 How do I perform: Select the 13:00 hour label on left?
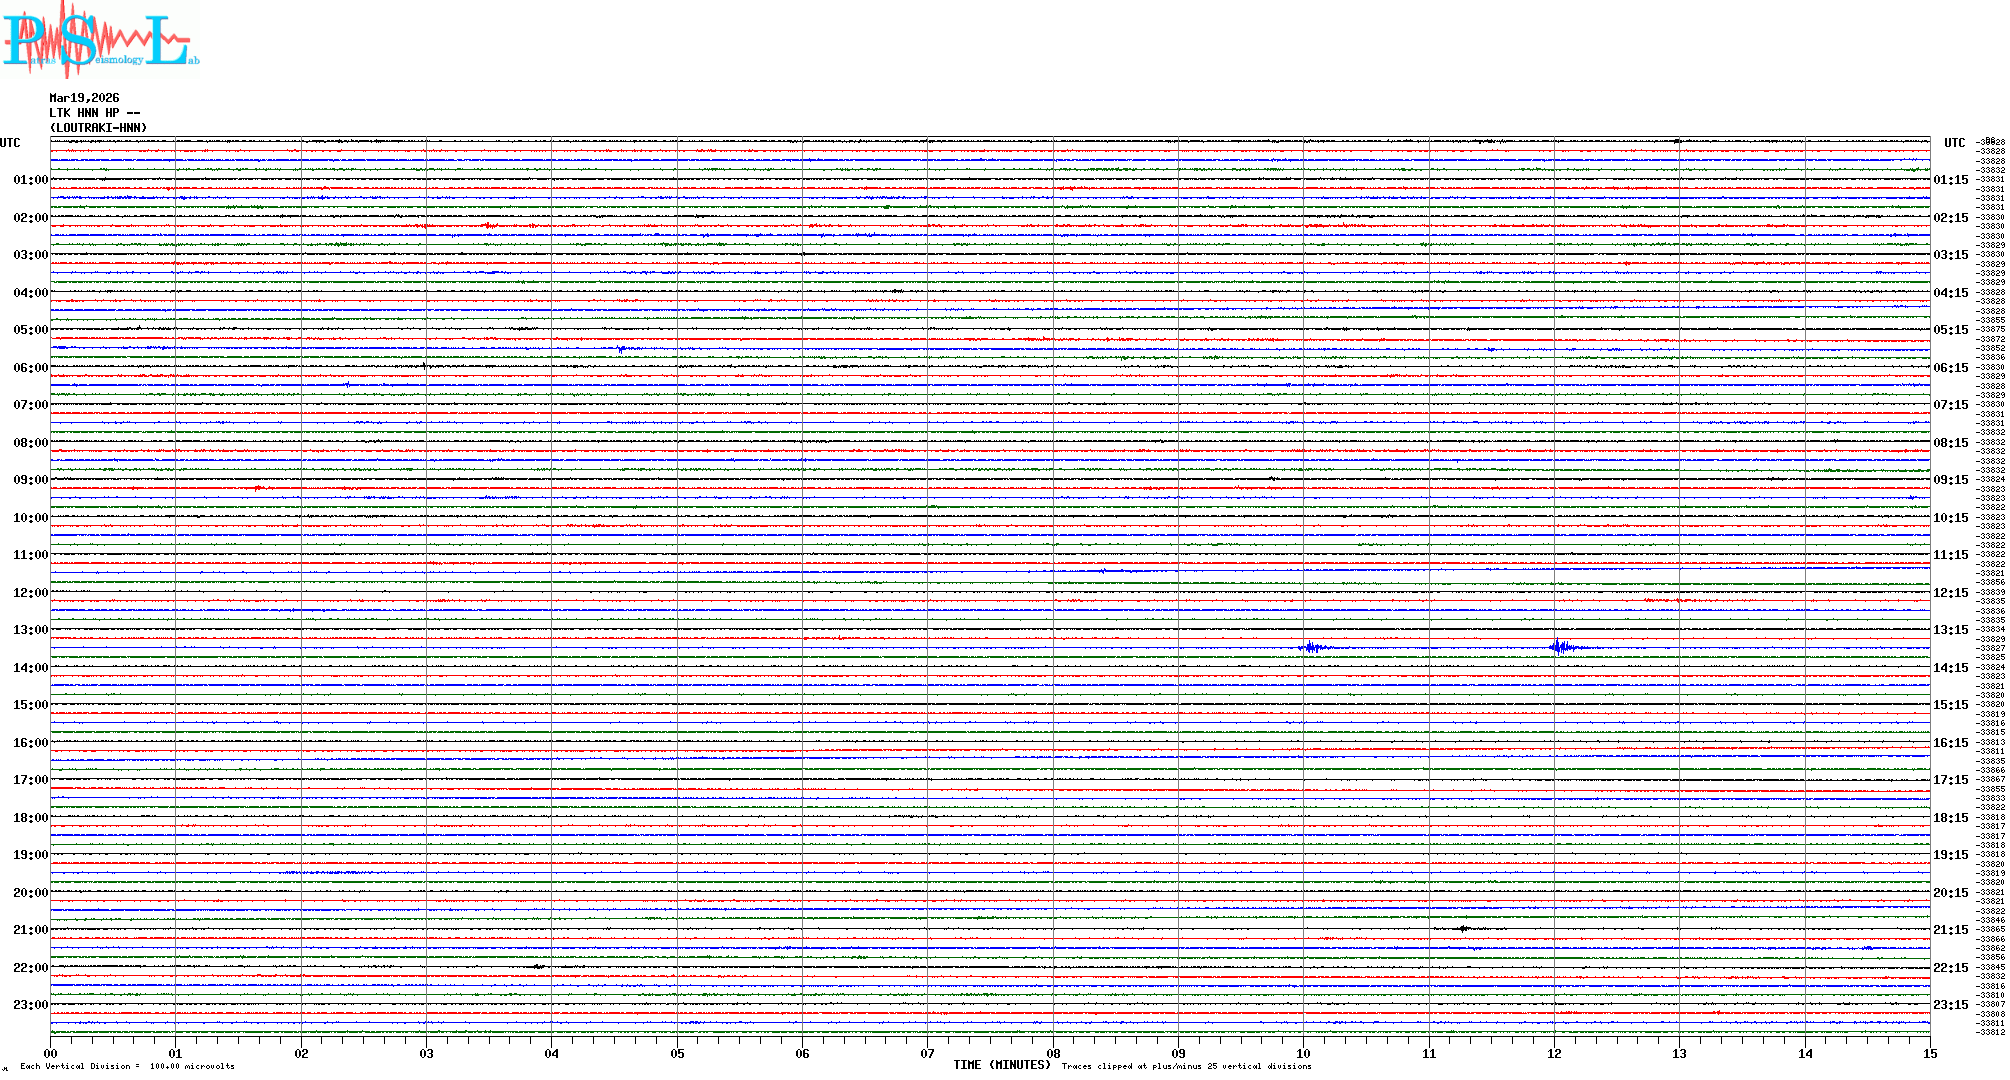point(30,630)
